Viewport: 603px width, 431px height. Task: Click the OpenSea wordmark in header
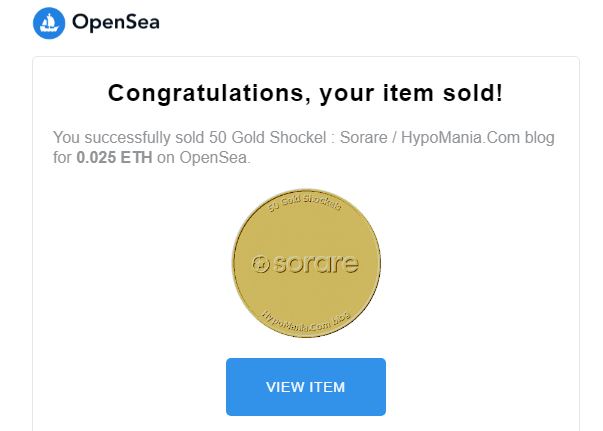click(116, 23)
